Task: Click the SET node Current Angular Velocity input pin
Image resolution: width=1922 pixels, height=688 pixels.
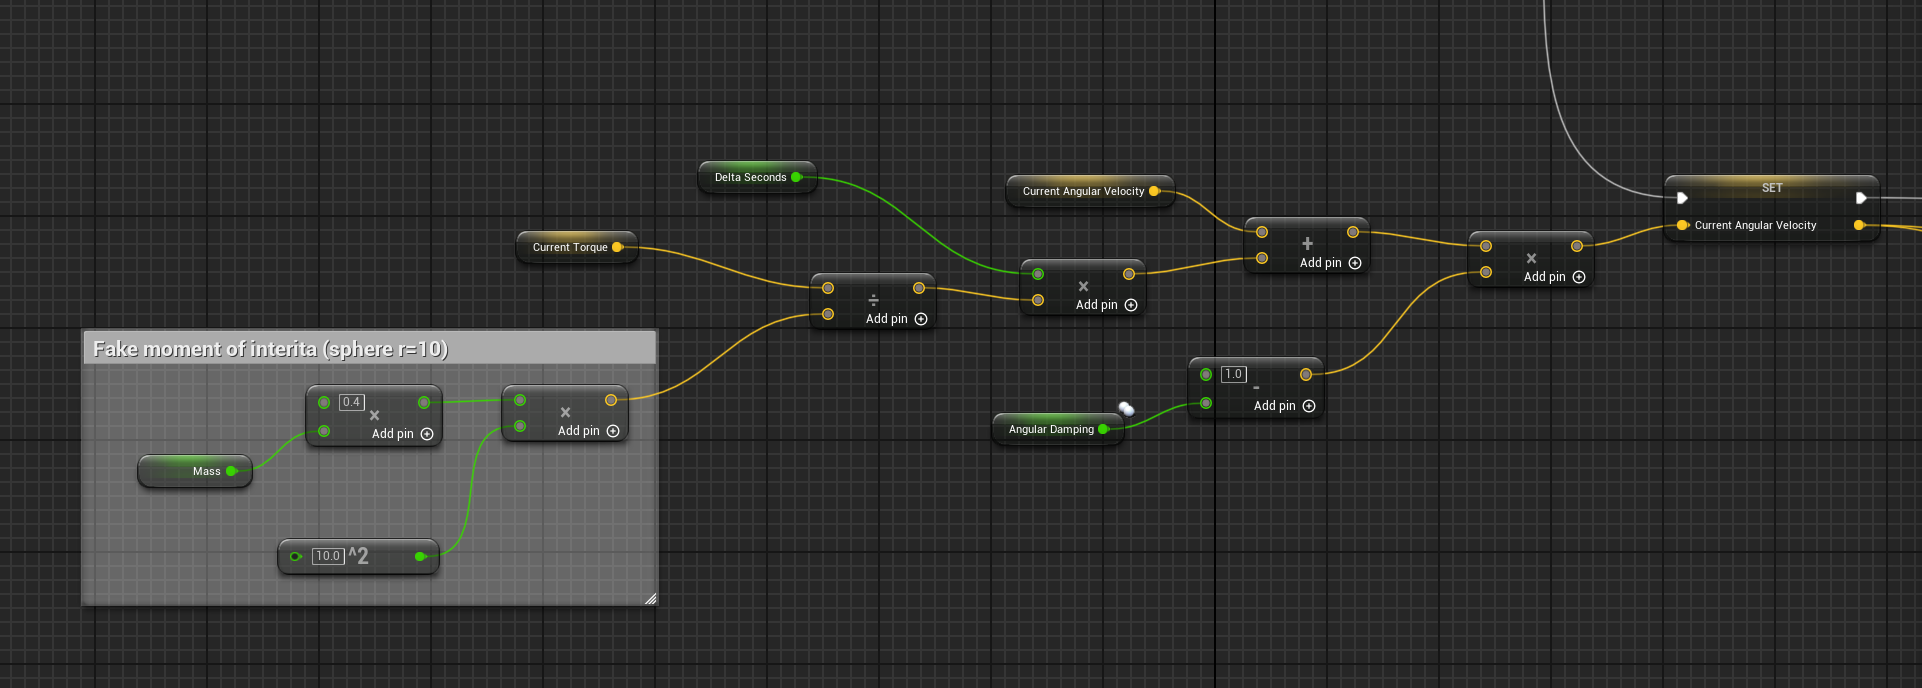Action: coord(1683,225)
